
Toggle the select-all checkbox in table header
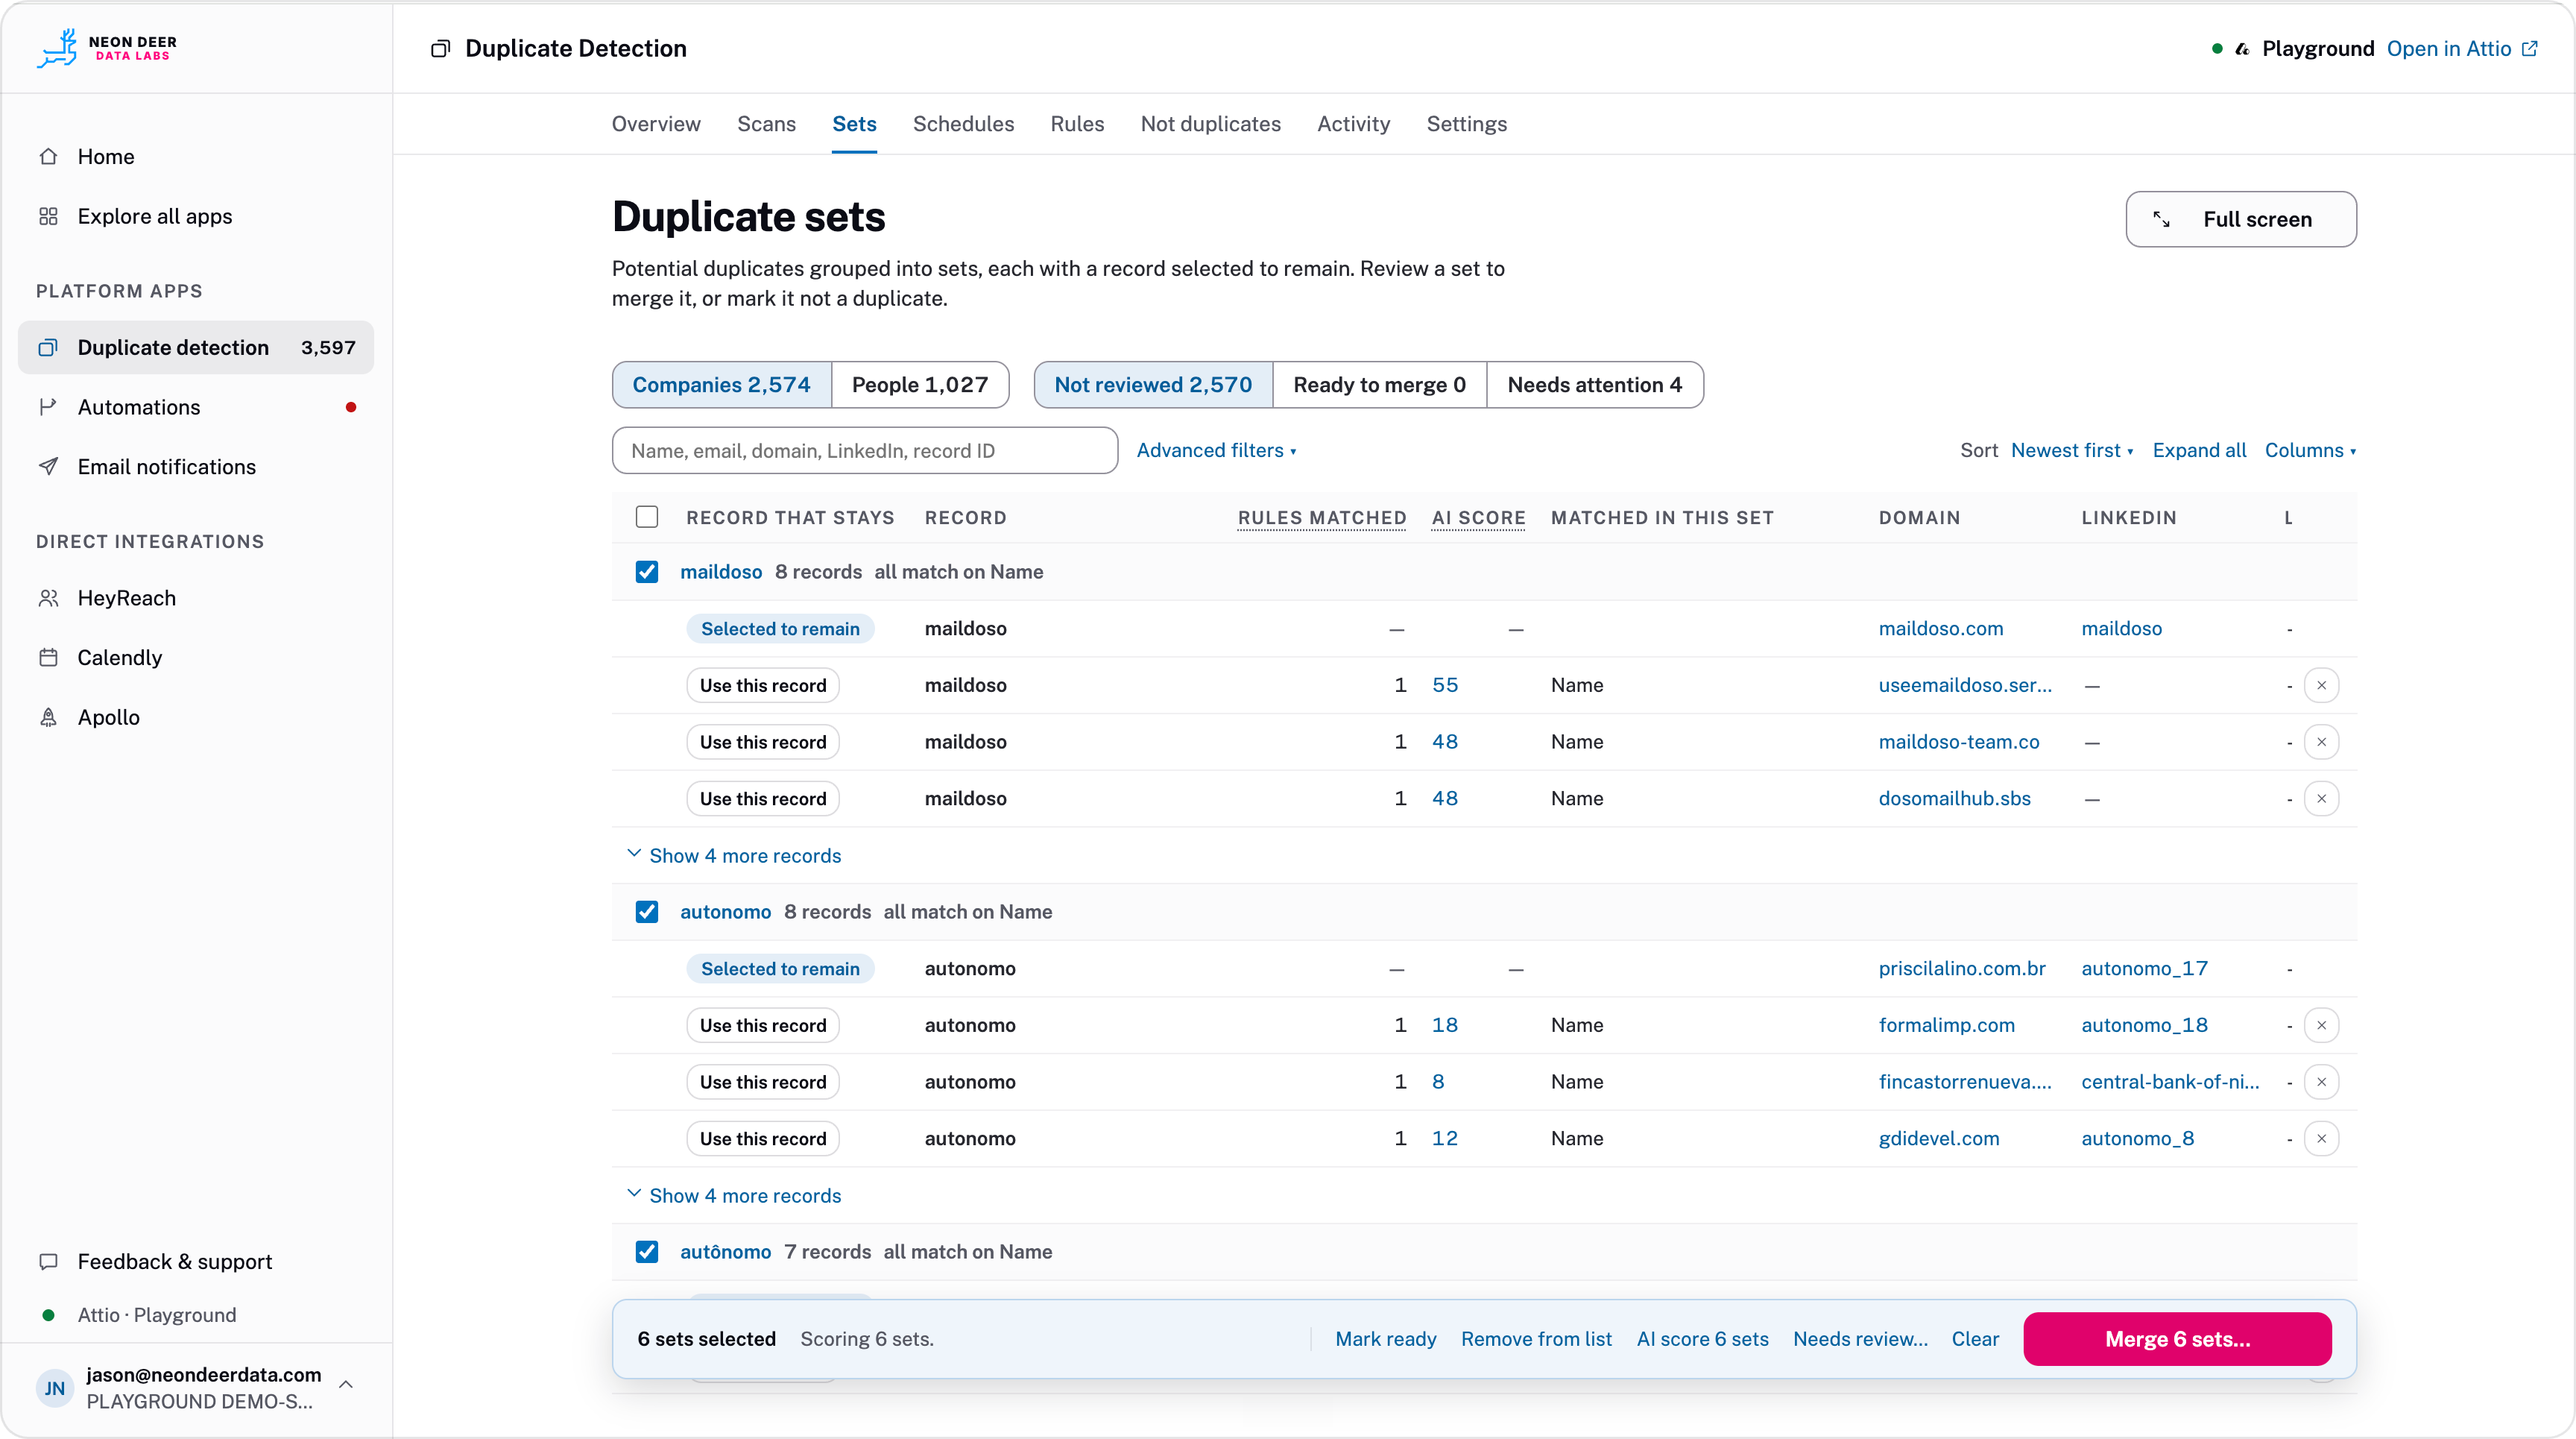[647, 517]
